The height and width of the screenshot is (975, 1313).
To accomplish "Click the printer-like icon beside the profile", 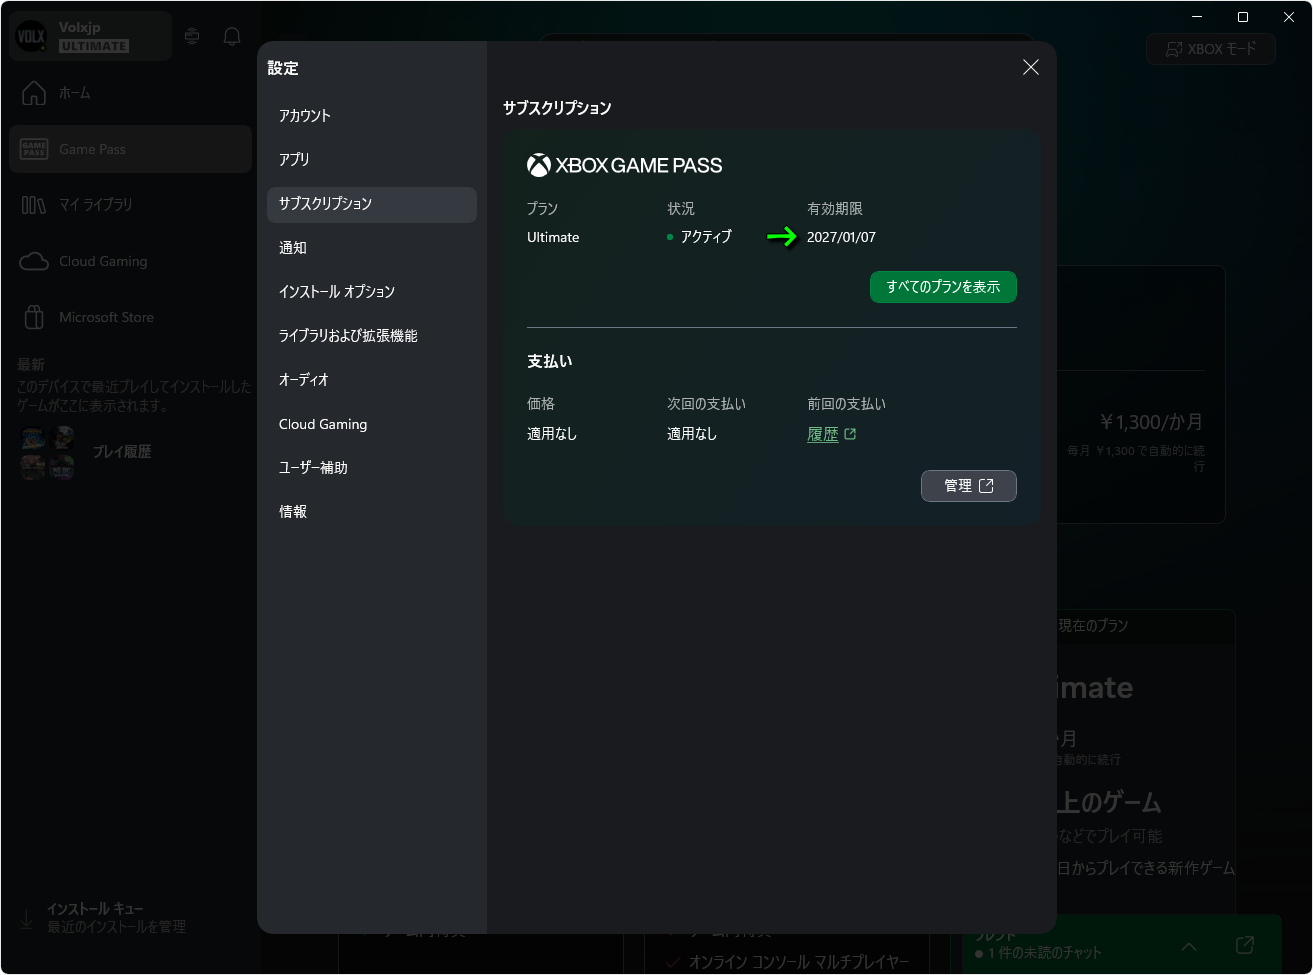I will click(x=192, y=36).
